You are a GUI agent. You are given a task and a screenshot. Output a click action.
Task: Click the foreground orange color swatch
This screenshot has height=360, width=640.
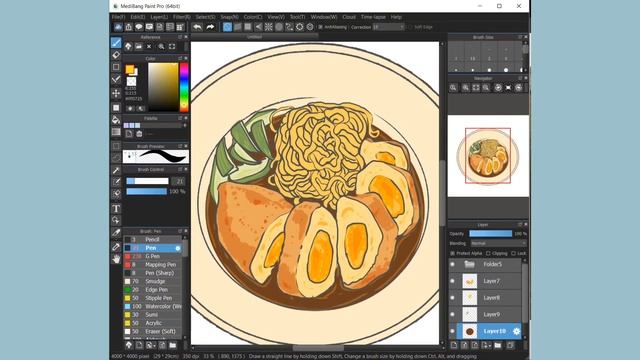(130, 69)
